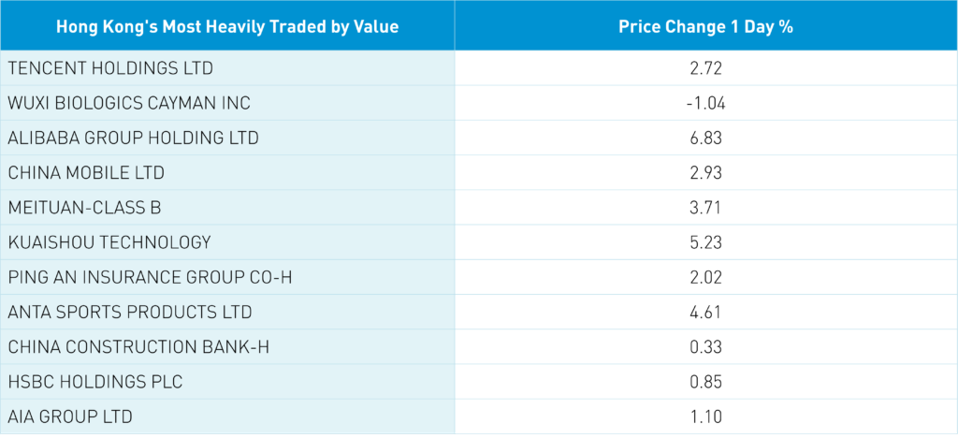Select the 0.33 price change cell
Screen dimensions: 958x438
705,347
